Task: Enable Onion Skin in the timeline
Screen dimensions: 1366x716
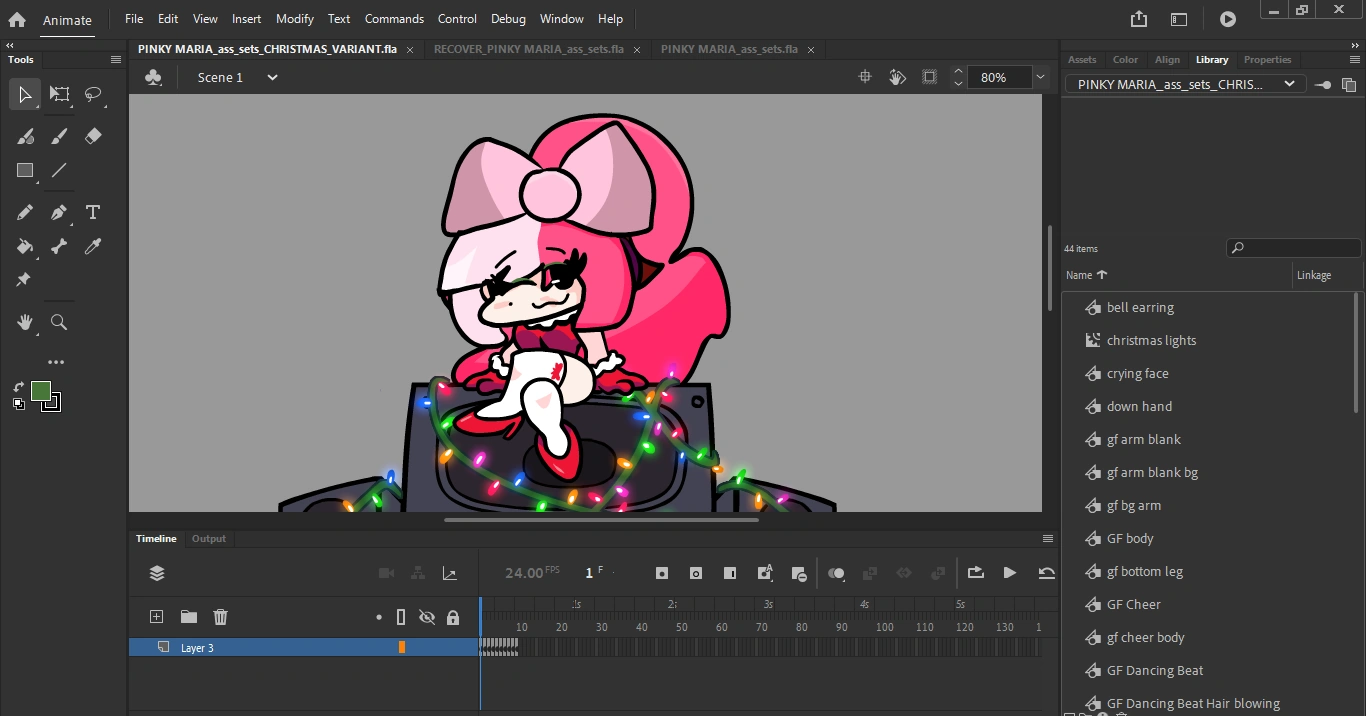Action: point(837,573)
